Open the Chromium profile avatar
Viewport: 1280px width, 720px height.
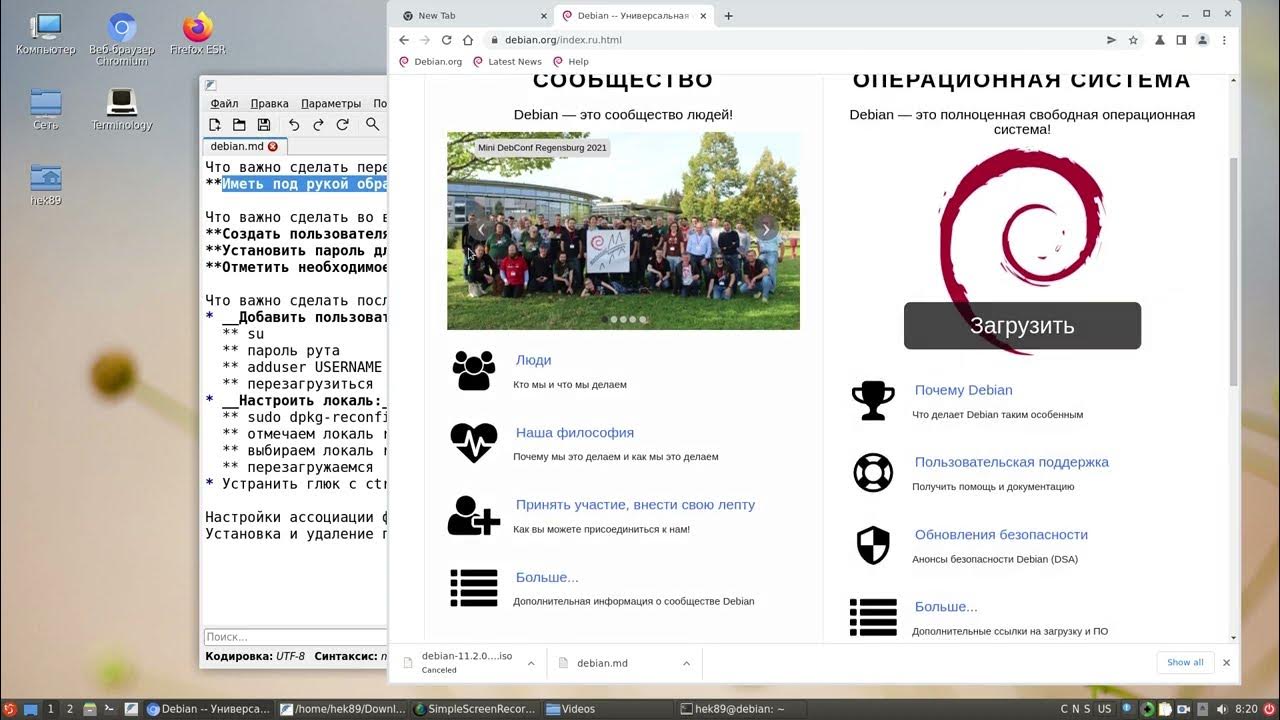click(1202, 40)
